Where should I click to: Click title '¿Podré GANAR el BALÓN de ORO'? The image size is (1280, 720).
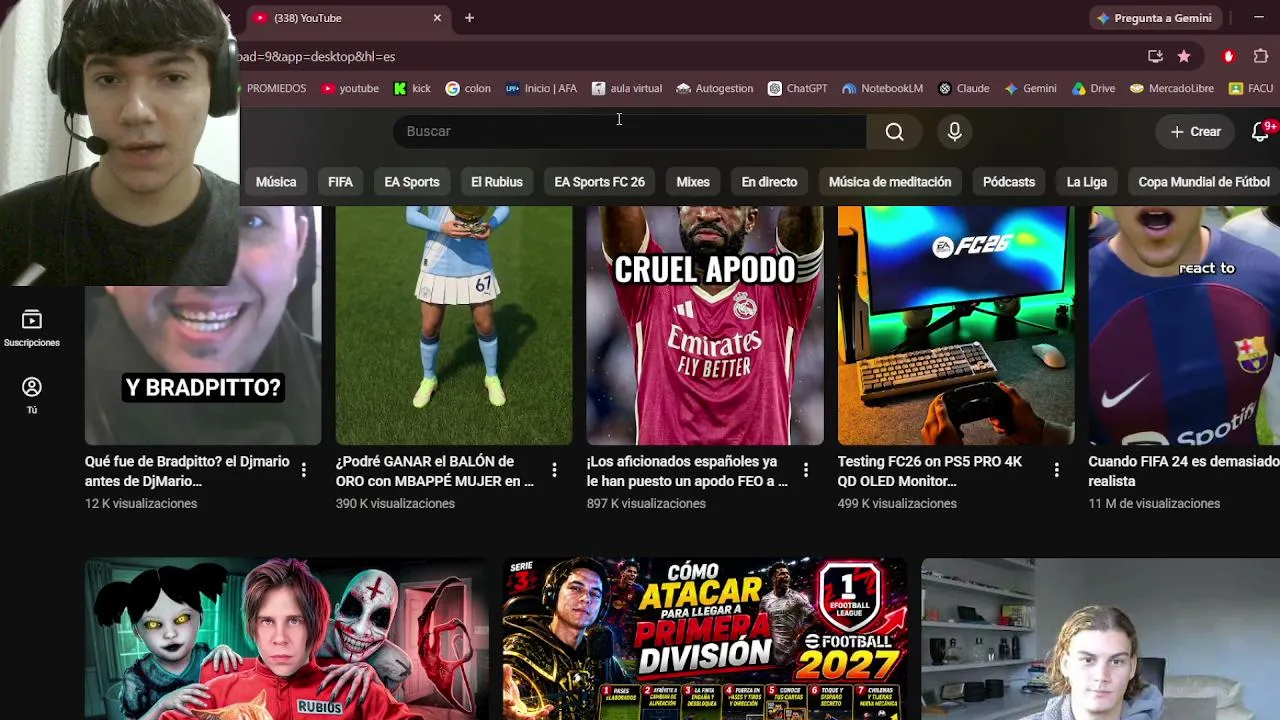[x=435, y=471]
